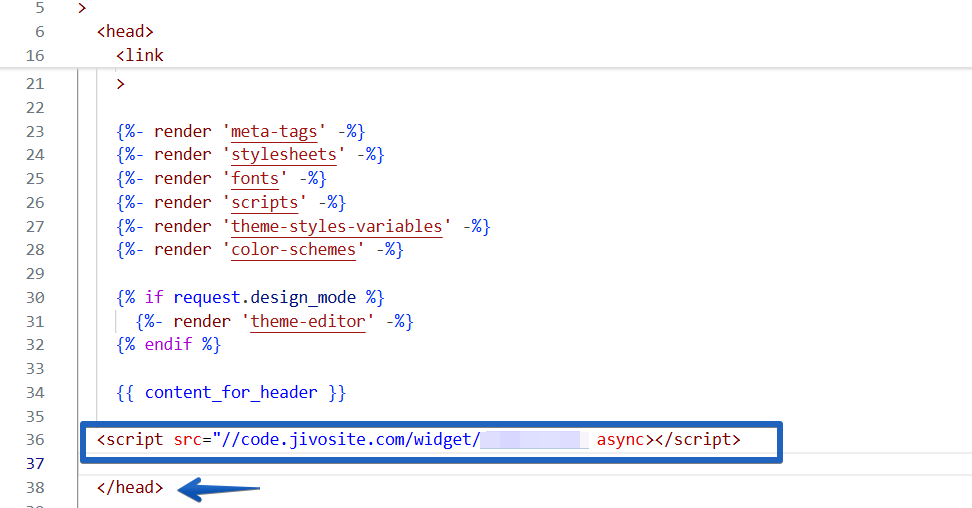972x508 pixels.
Task: Select line number 38 in the gutter
Action: [35, 488]
